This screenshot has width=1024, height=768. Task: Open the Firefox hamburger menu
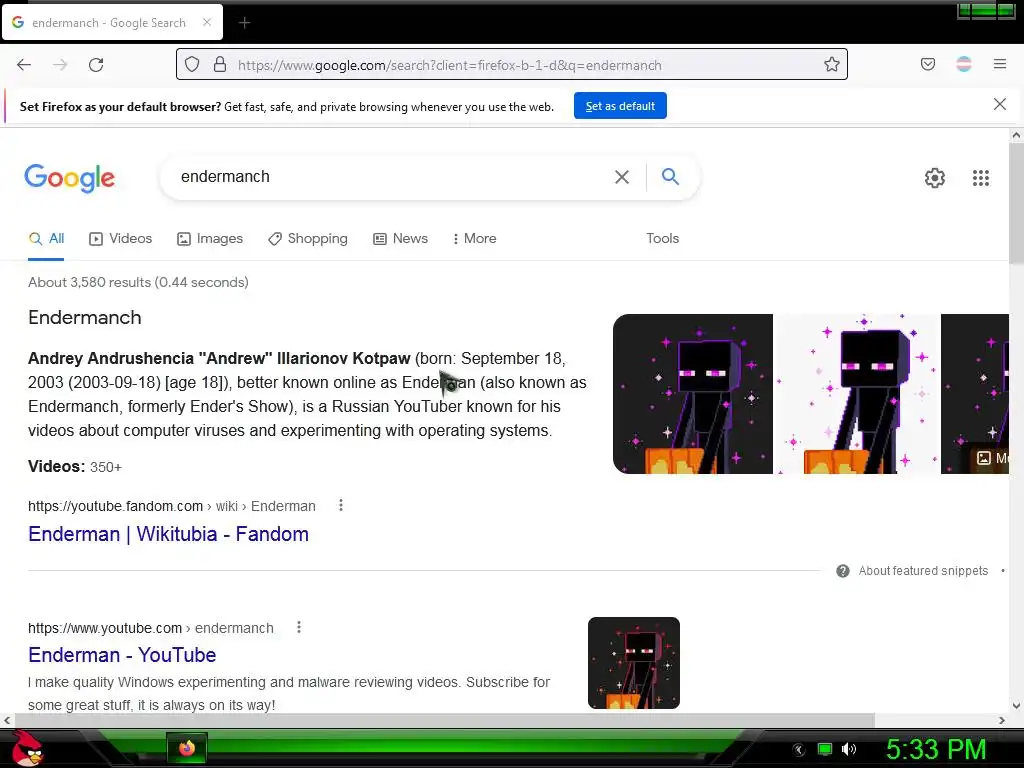coord(1000,64)
